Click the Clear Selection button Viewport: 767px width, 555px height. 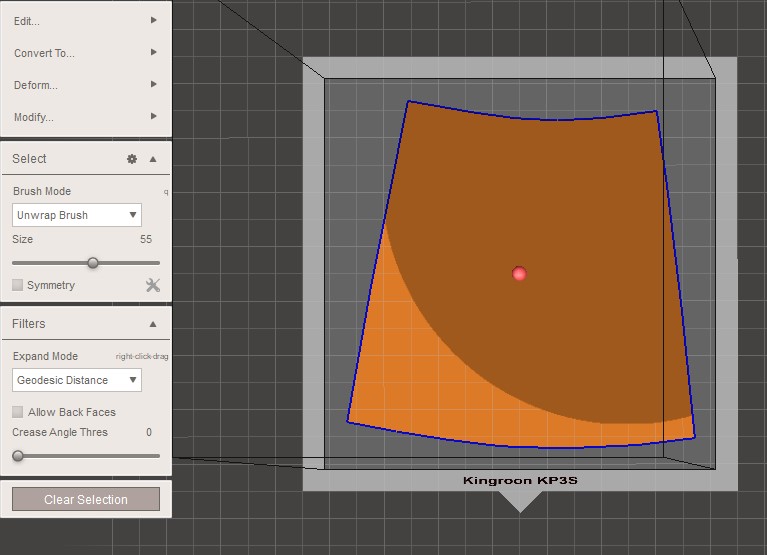86,499
